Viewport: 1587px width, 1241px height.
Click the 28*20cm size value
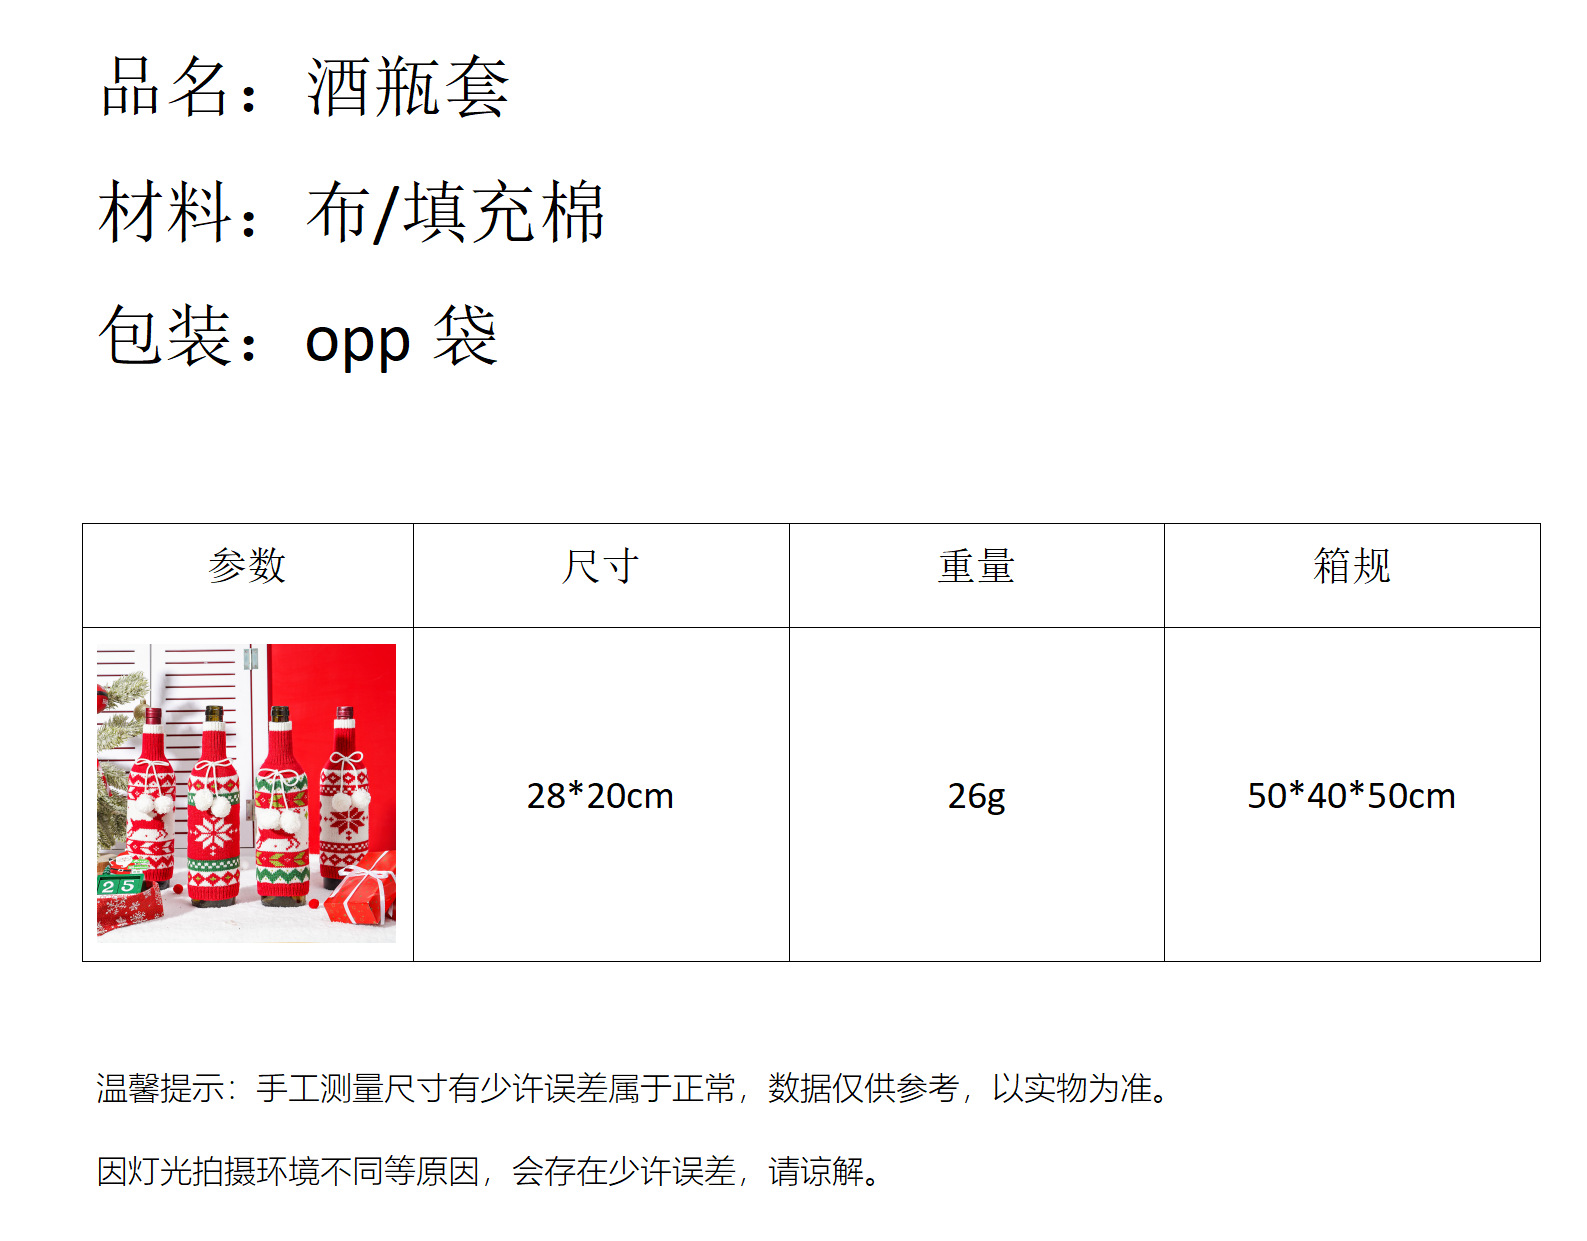(x=600, y=796)
